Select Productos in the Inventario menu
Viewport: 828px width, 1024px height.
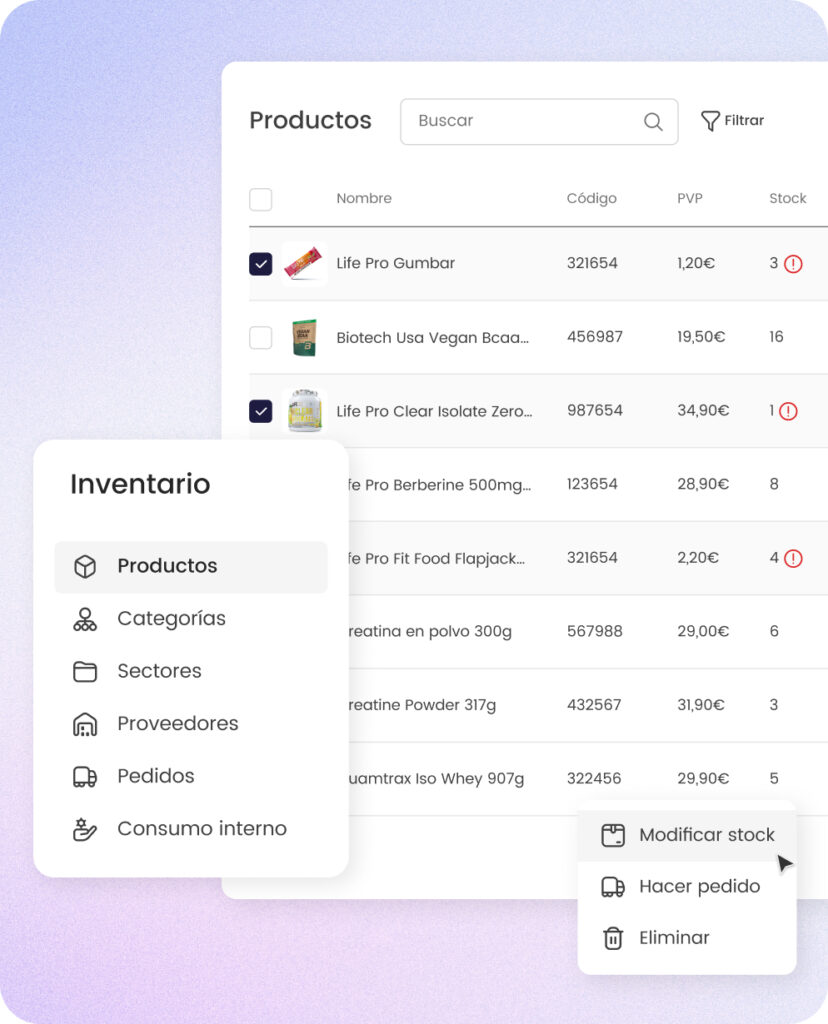pos(191,566)
